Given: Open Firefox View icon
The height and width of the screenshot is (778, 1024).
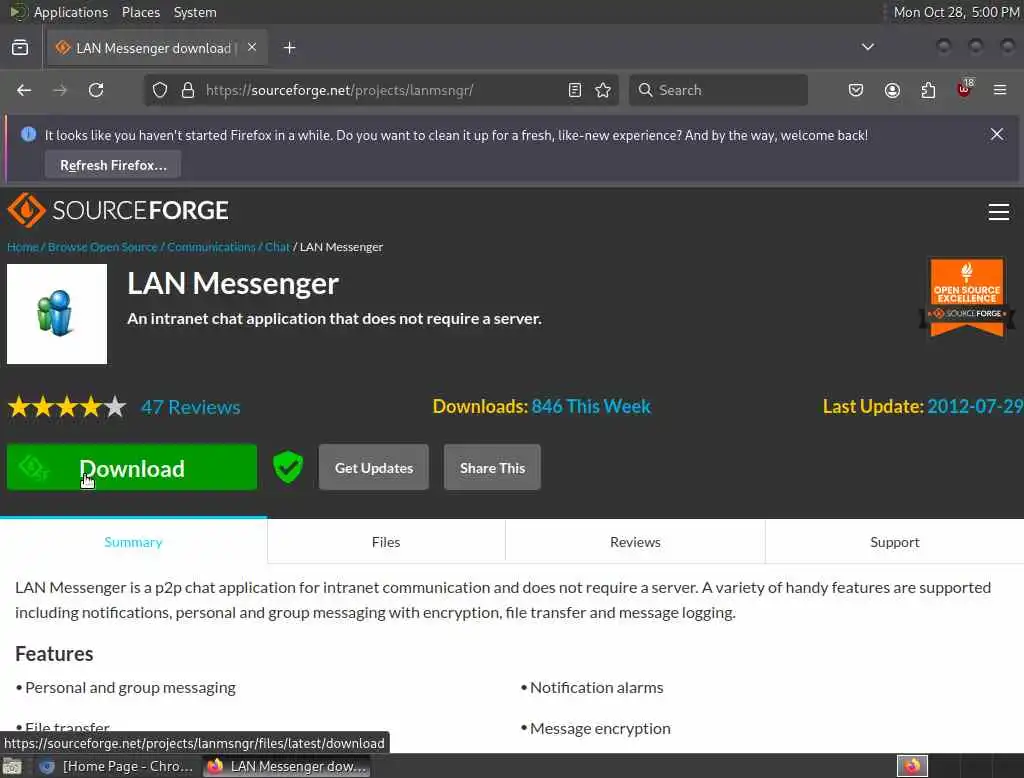Looking at the screenshot, I should point(20,48).
